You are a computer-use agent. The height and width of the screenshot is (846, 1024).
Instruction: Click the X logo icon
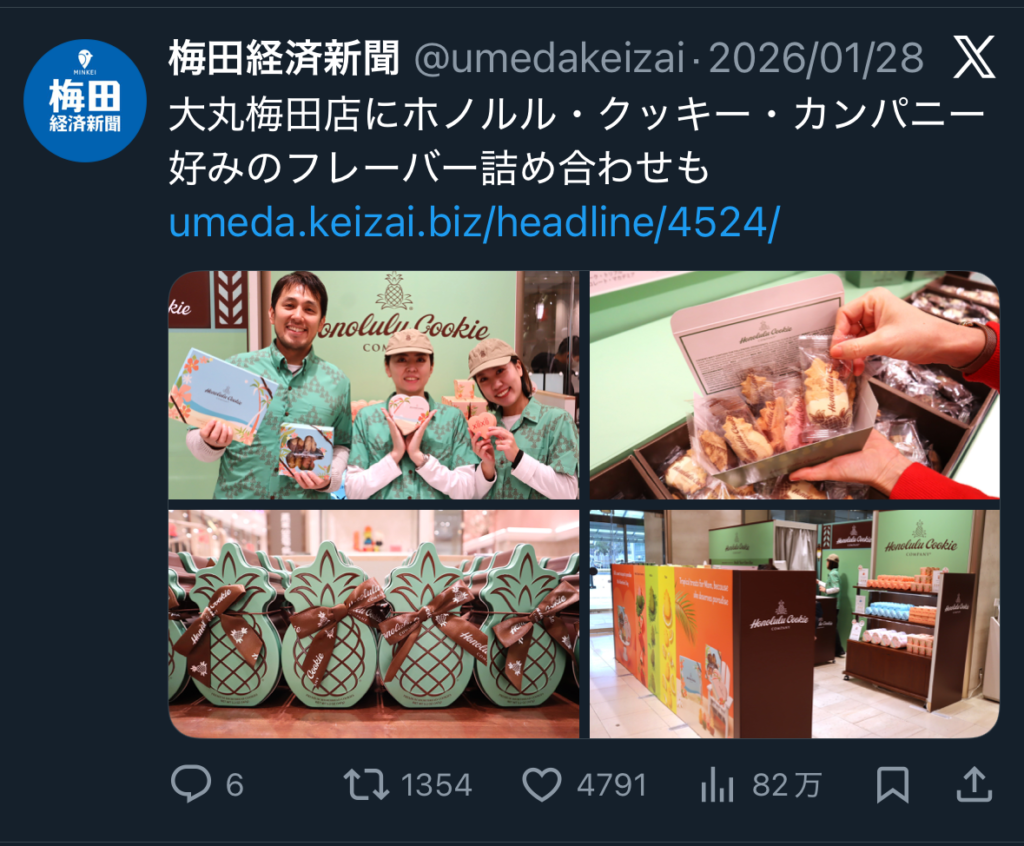pyautogui.click(x=974, y=57)
